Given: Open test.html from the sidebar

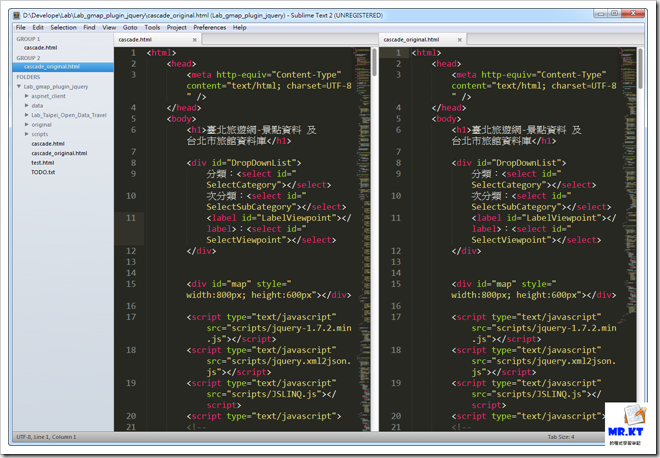Looking at the screenshot, I should click(x=42, y=162).
